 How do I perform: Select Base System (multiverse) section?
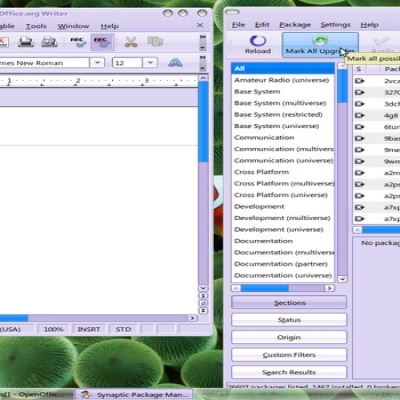point(283,103)
